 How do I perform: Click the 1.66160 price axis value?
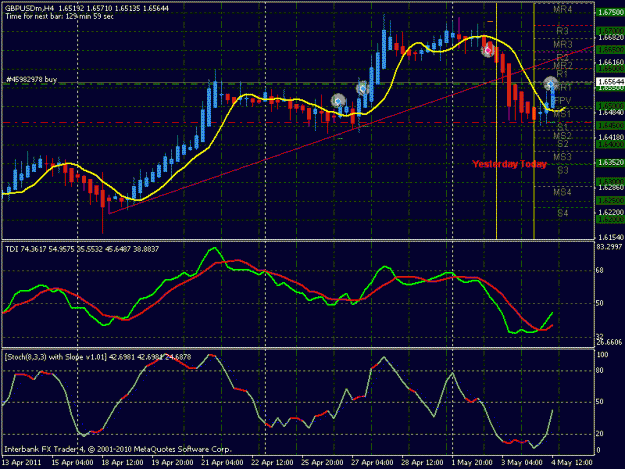point(610,62)
